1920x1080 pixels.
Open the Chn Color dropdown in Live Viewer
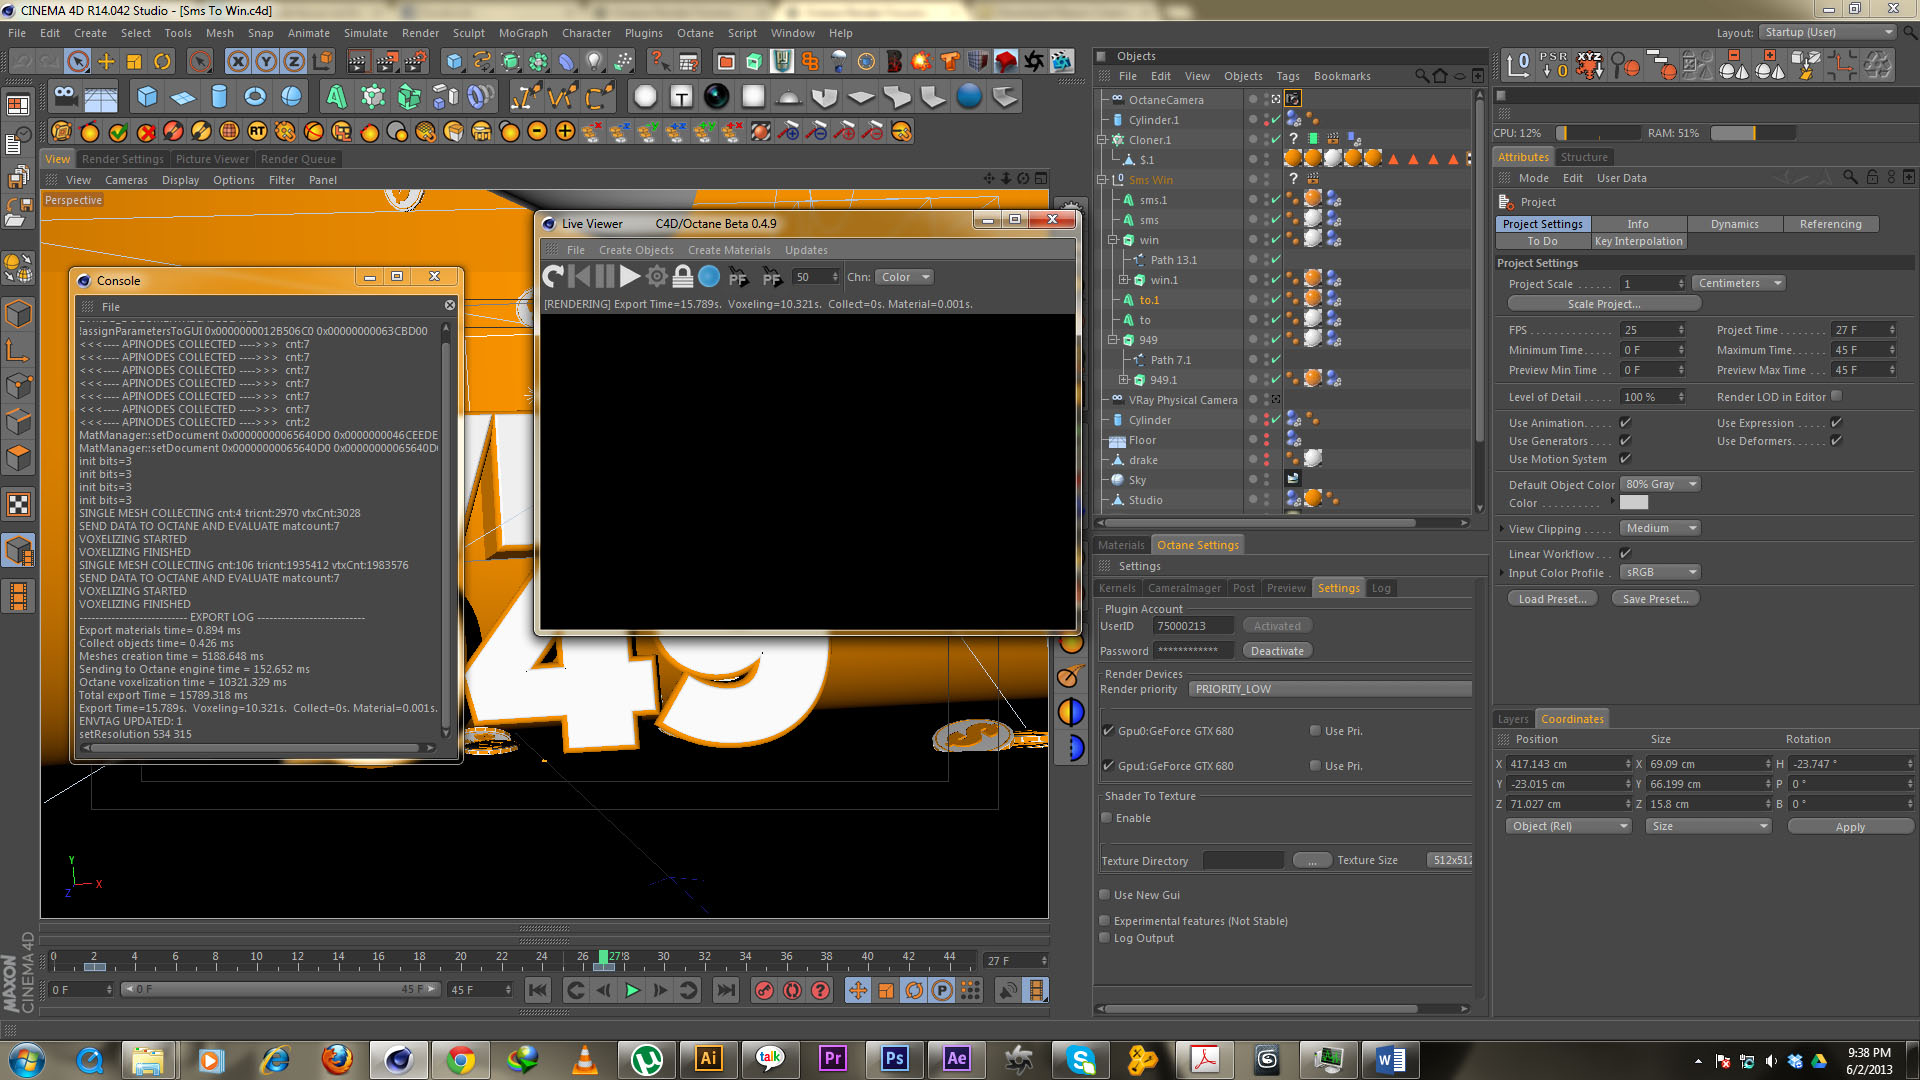(x=905, y=277)
